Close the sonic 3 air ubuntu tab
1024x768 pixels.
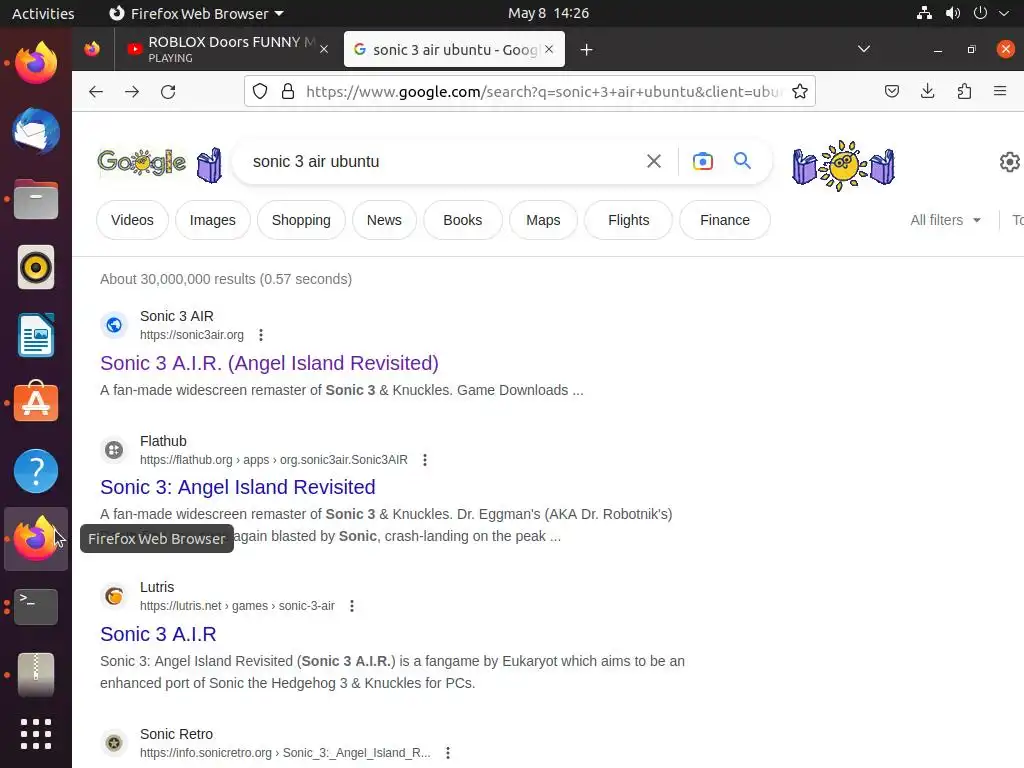[549, 49]
